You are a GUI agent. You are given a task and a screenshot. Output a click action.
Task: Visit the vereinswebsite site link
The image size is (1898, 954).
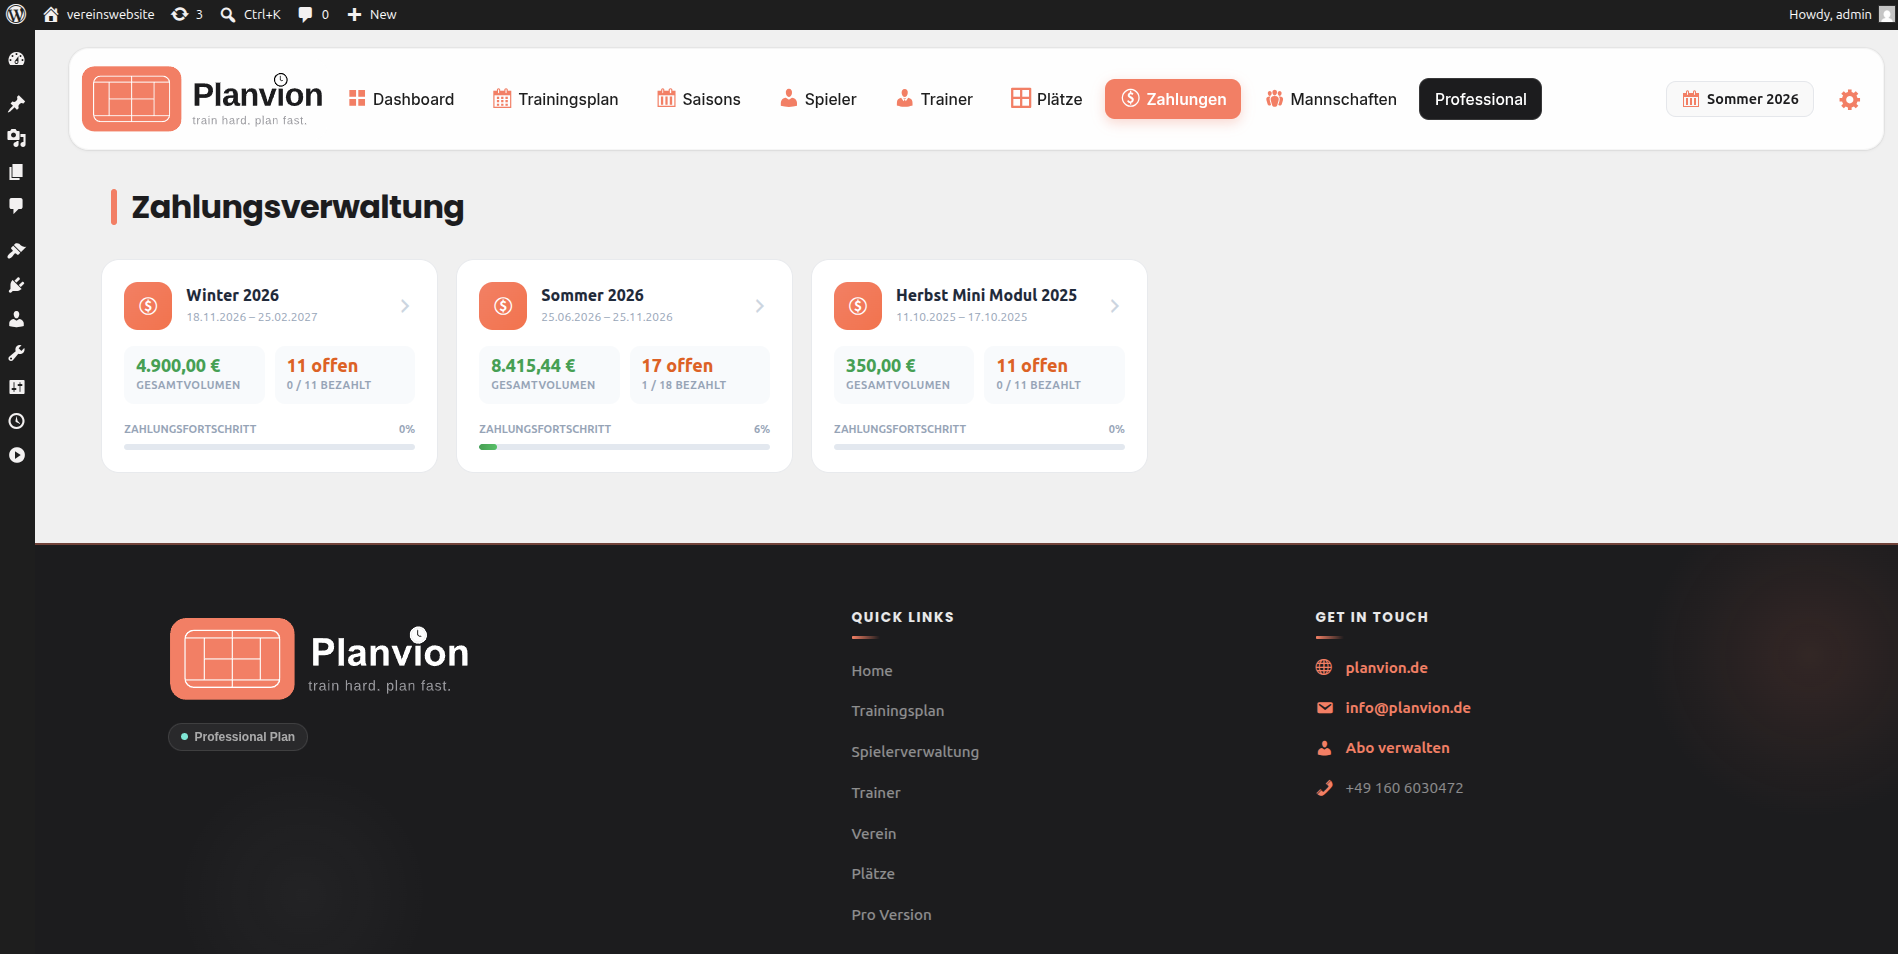tap(99, 14)
